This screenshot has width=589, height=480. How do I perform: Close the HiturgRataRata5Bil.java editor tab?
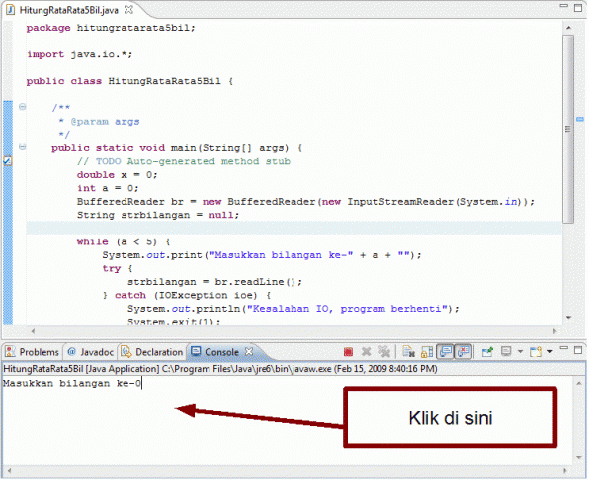click(x=128, y=10)
